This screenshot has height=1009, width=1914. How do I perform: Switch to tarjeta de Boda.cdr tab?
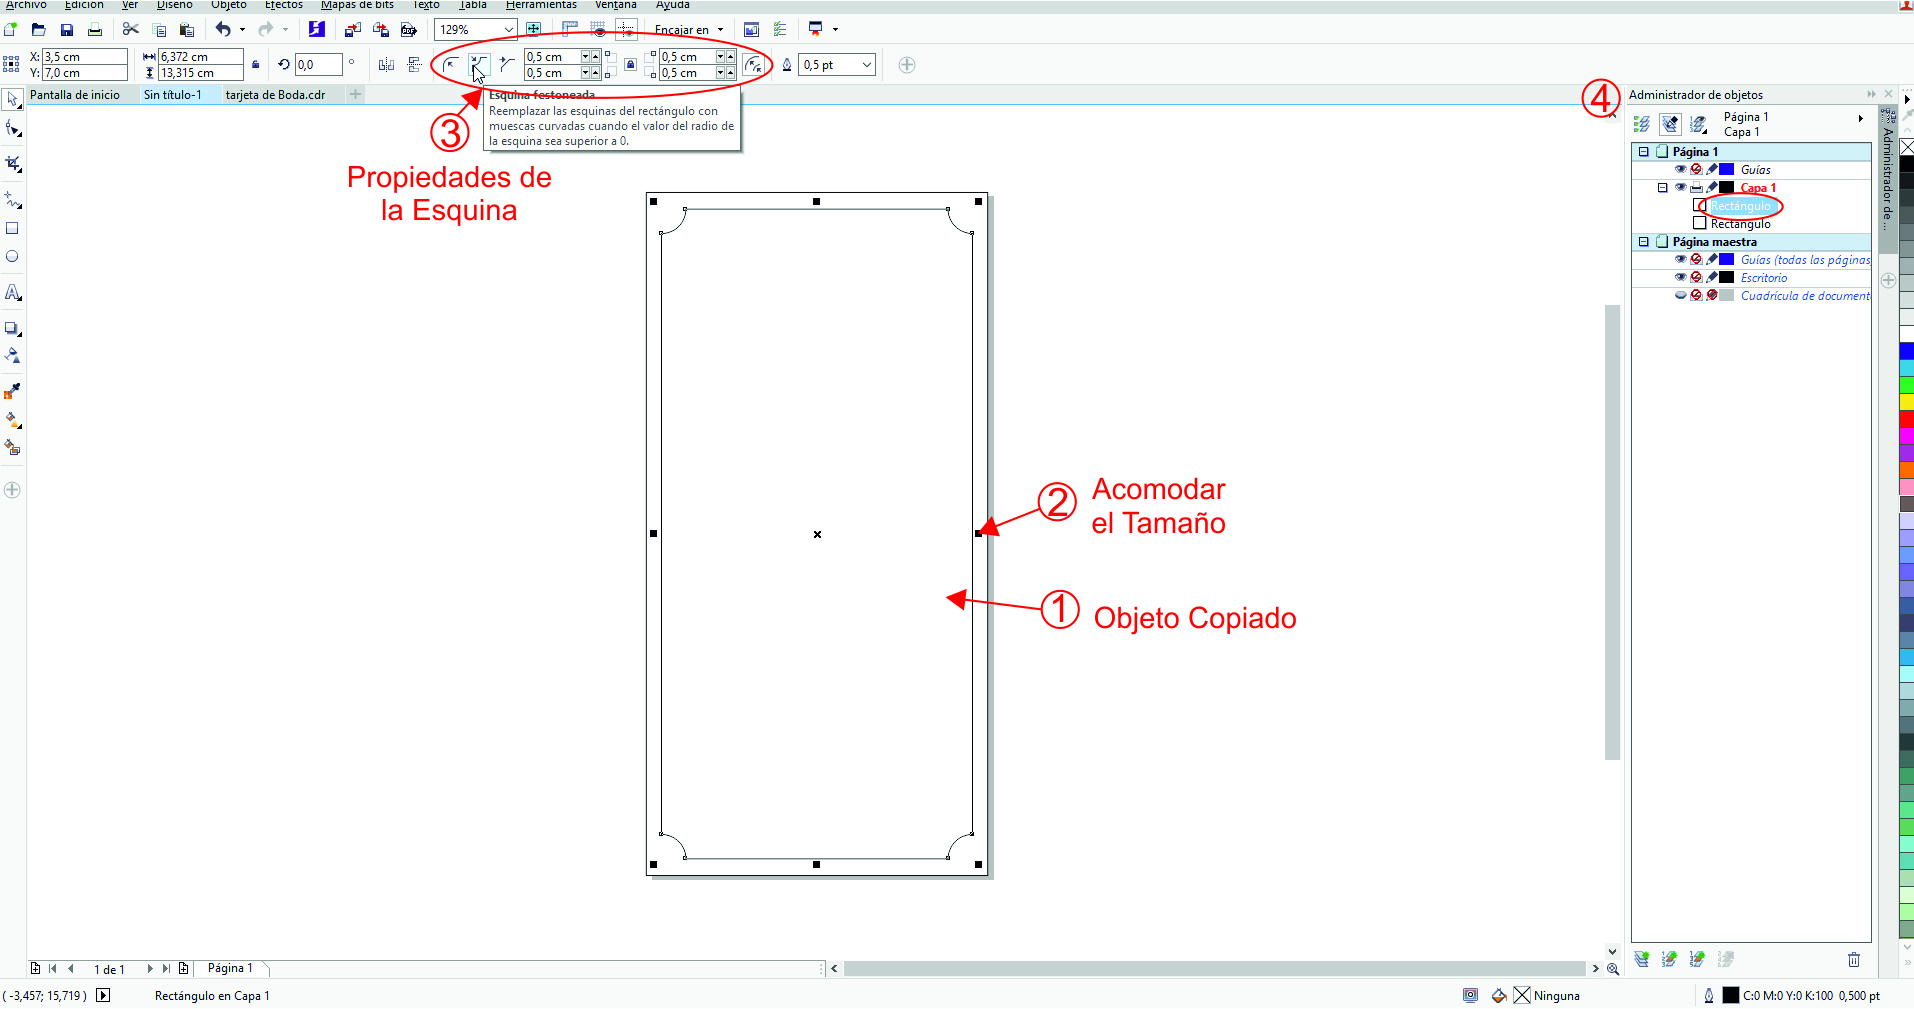[x=275, y=95]
